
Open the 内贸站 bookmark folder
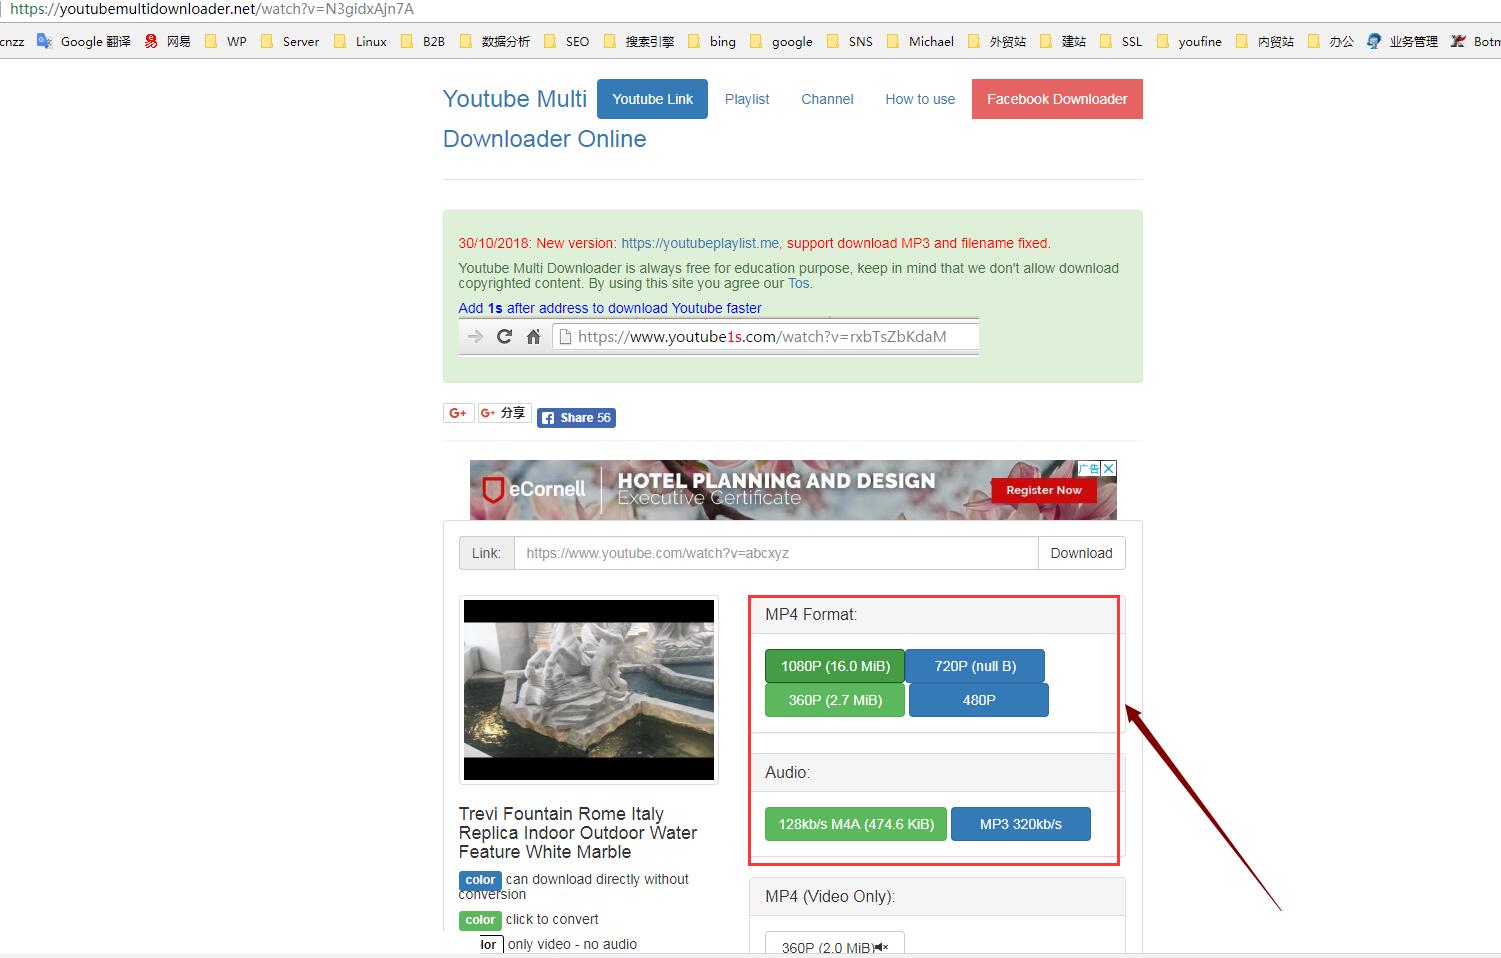coord(1265,41)
